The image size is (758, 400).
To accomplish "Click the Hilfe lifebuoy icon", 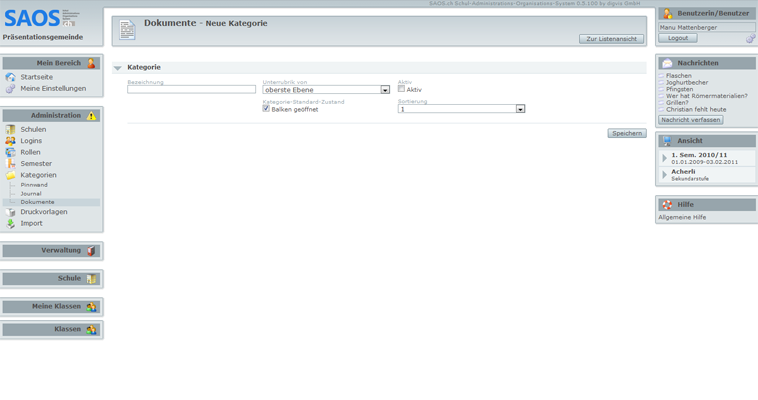I will [668, 205].
